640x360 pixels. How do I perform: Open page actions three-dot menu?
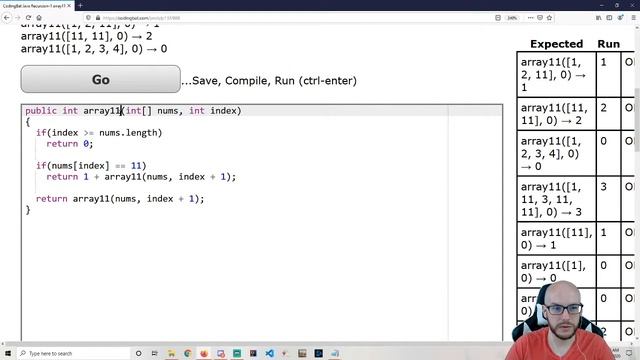click(x=530, y=18)
